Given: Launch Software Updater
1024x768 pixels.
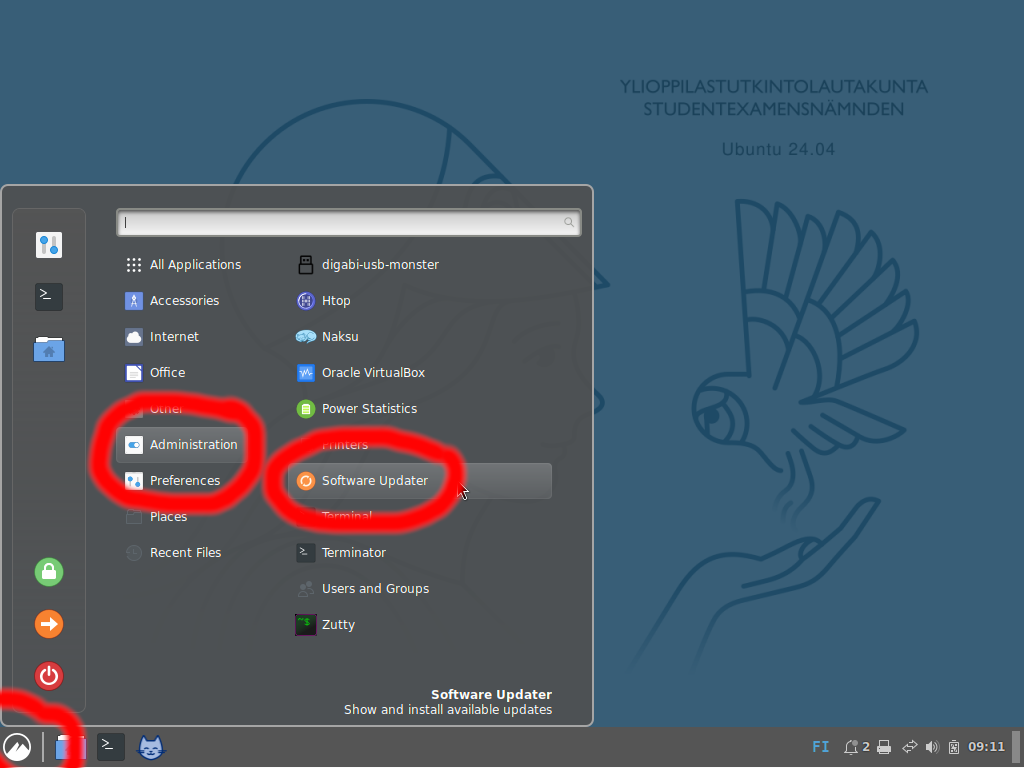Looking at the screenshot, I should tap(374, 481).
